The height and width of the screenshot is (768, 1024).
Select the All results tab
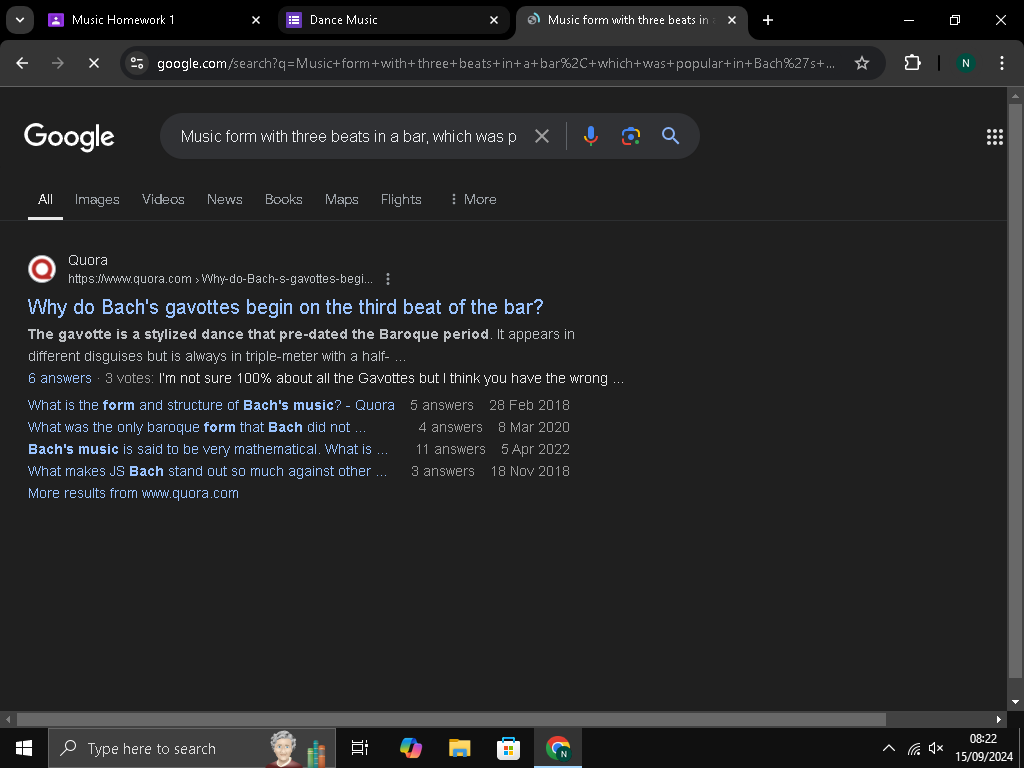click(x=45, y=200)
